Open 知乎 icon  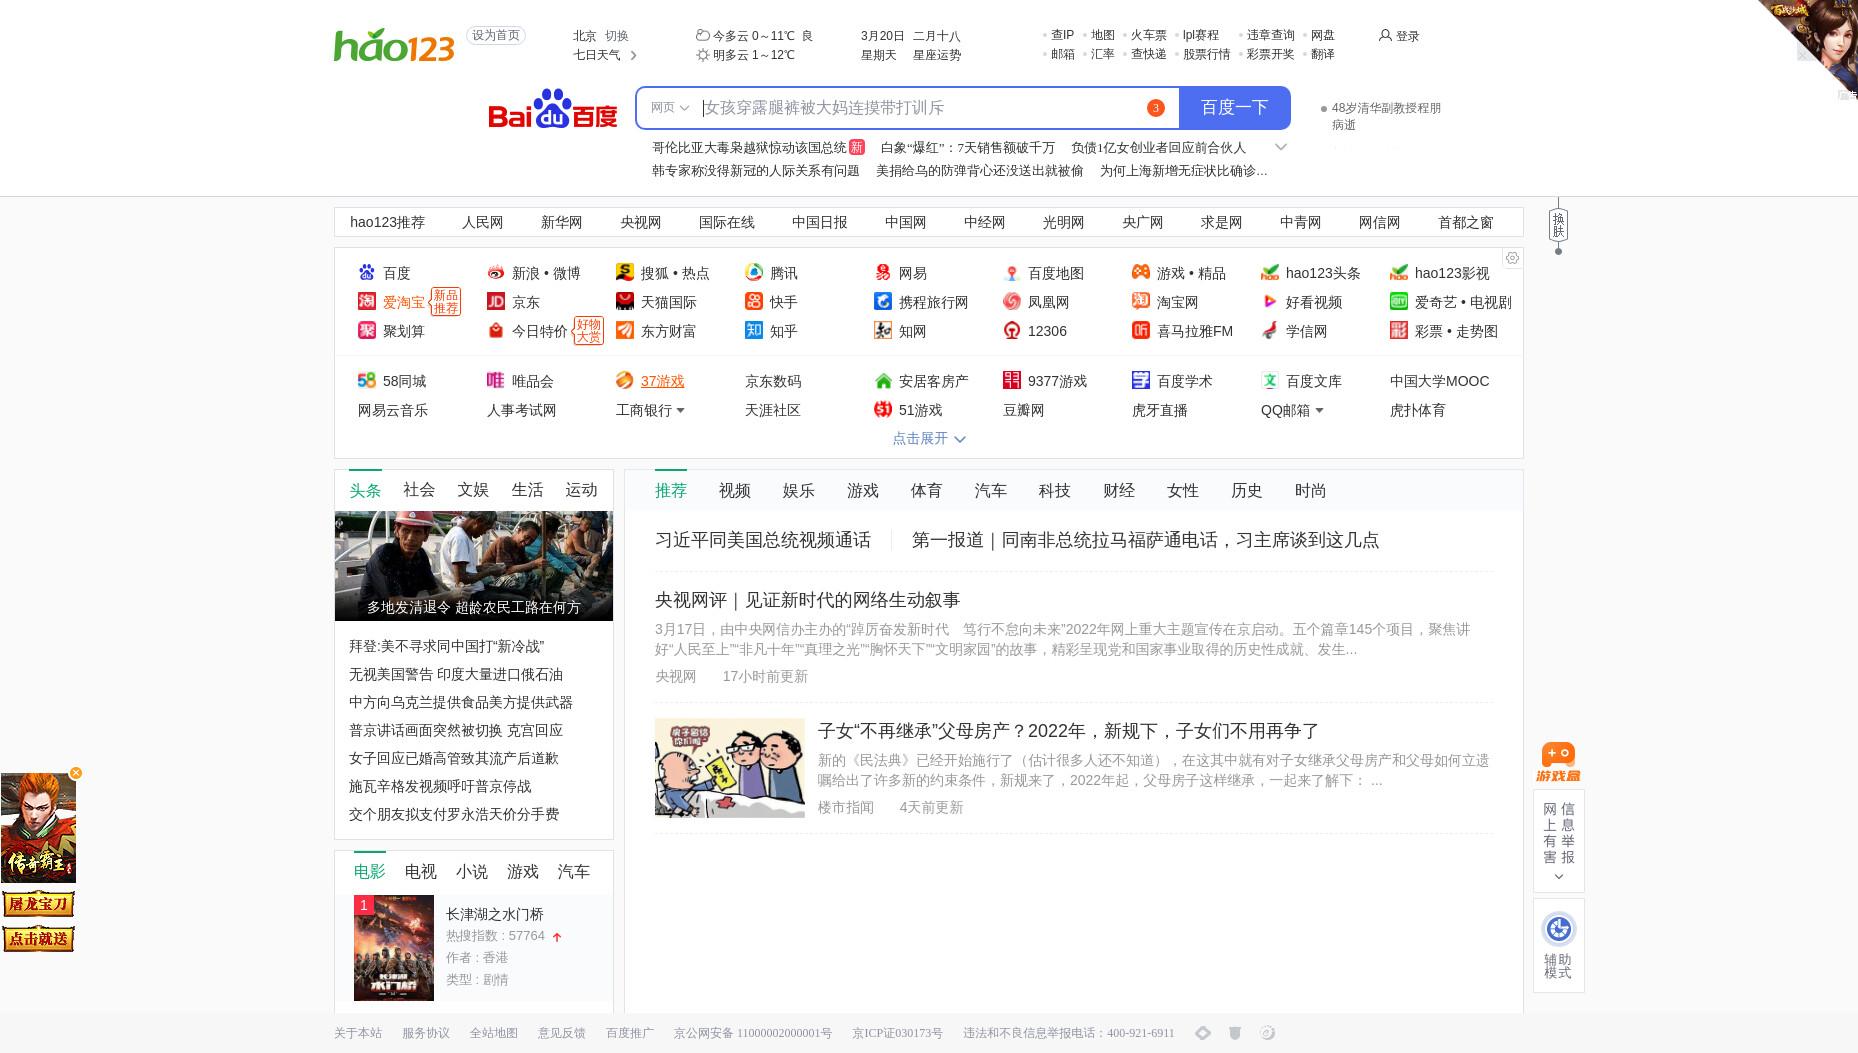tap(754, 330)
